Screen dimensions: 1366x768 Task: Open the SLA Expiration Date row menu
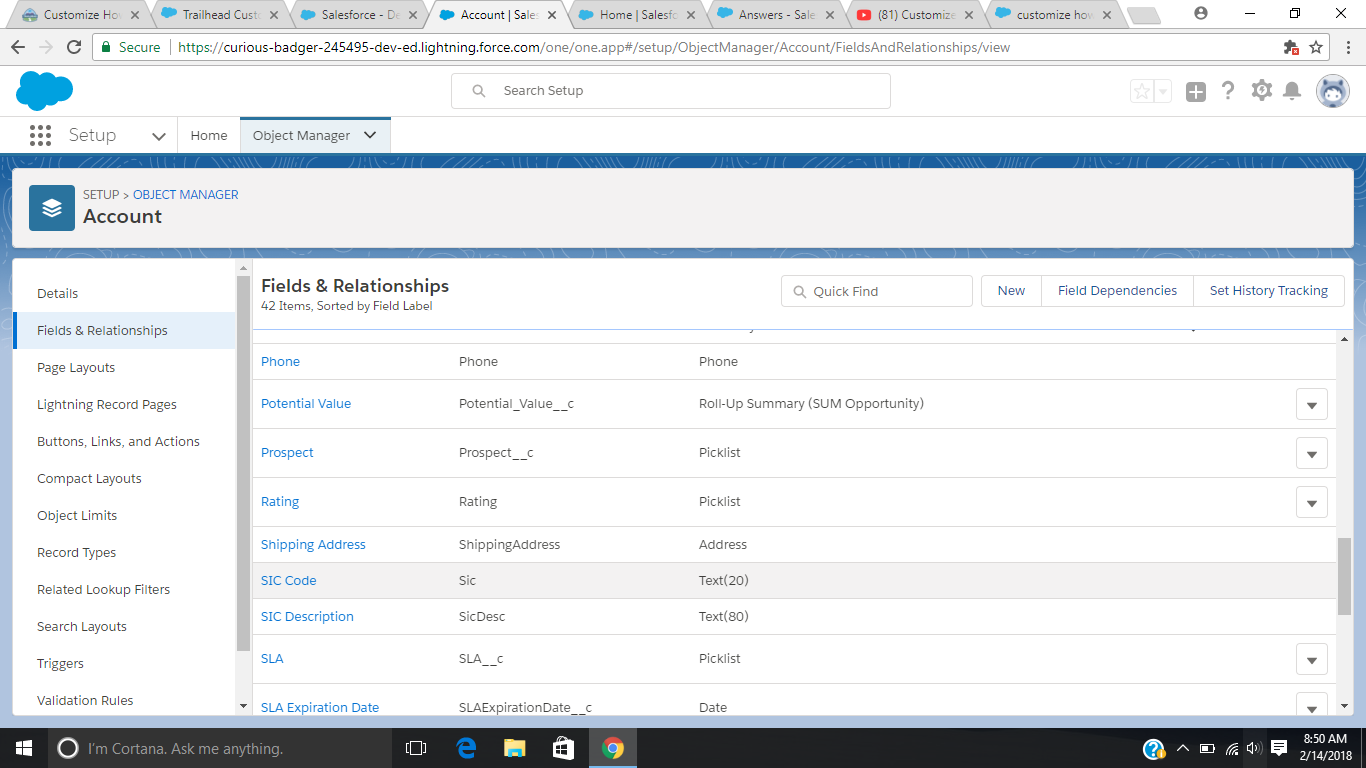(1311, 704)
